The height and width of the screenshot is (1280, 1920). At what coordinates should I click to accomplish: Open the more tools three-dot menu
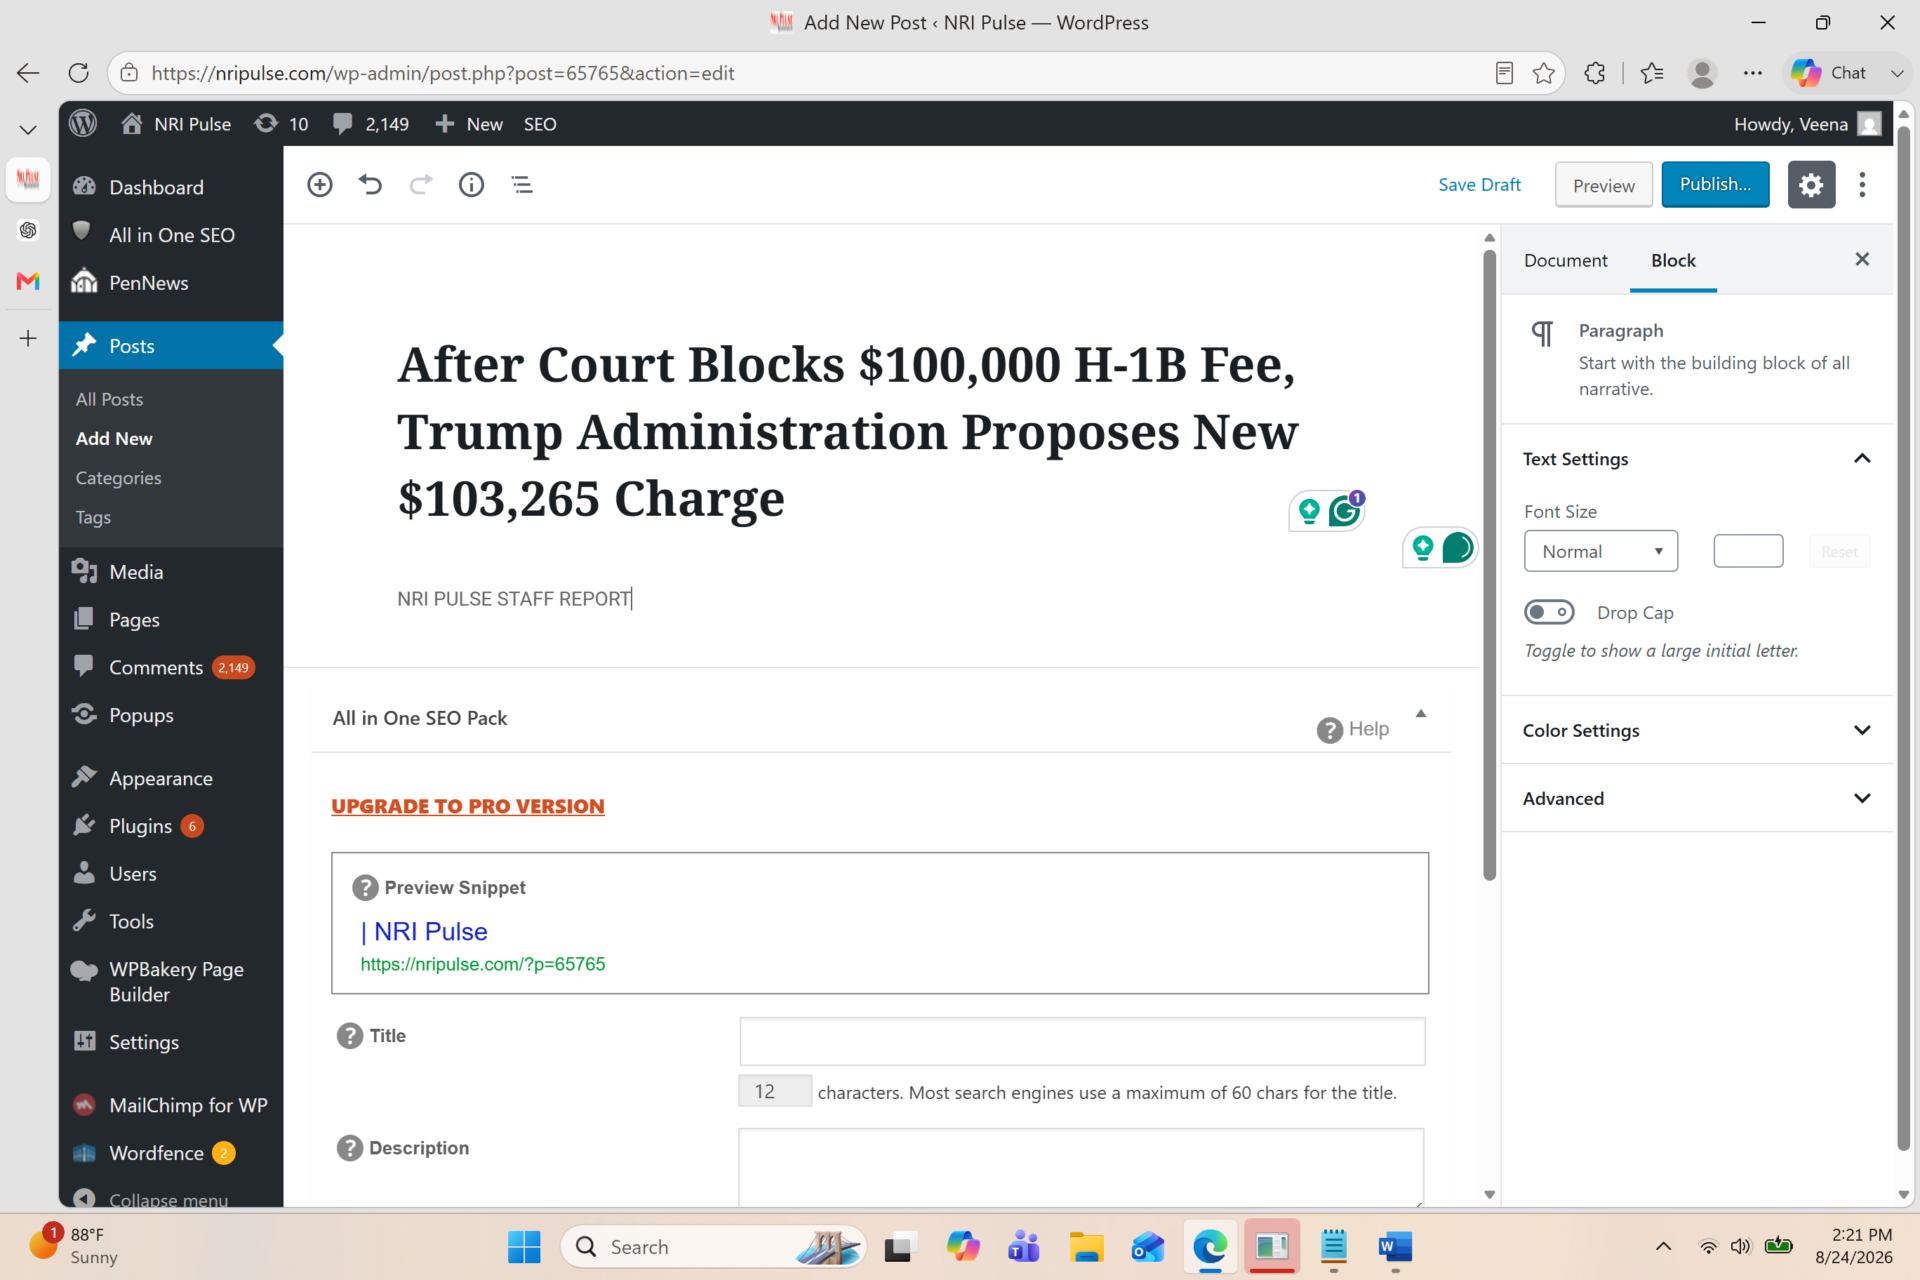pos(1862,185)
